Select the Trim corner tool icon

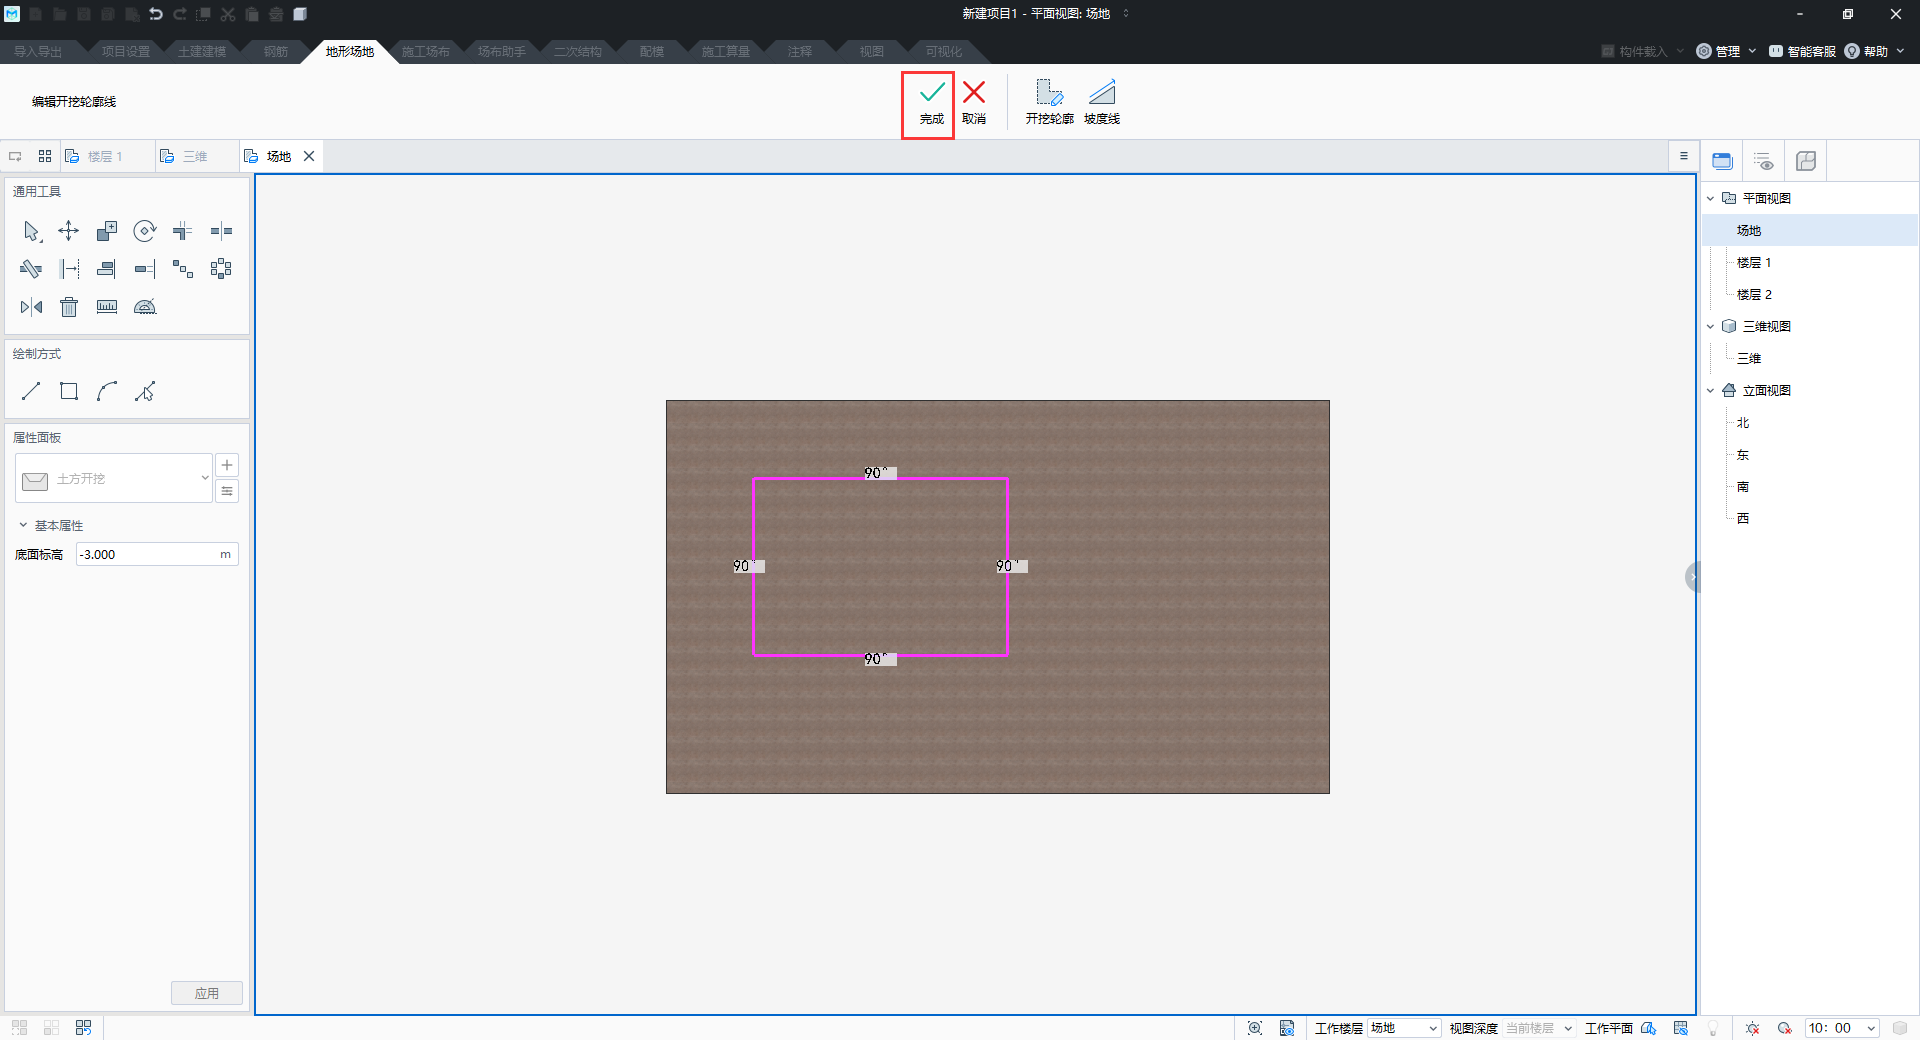(x=183, y=232)
